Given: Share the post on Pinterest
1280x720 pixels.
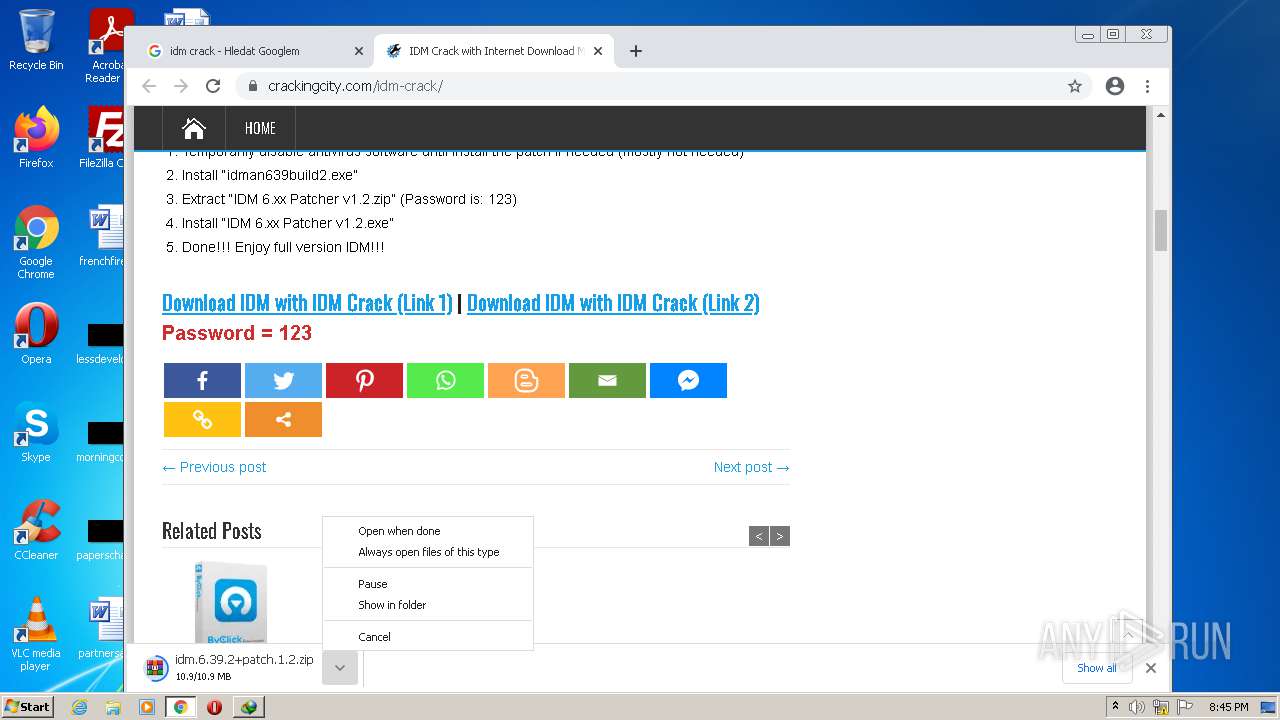Looking at the screenshot, I should [364, 380].
